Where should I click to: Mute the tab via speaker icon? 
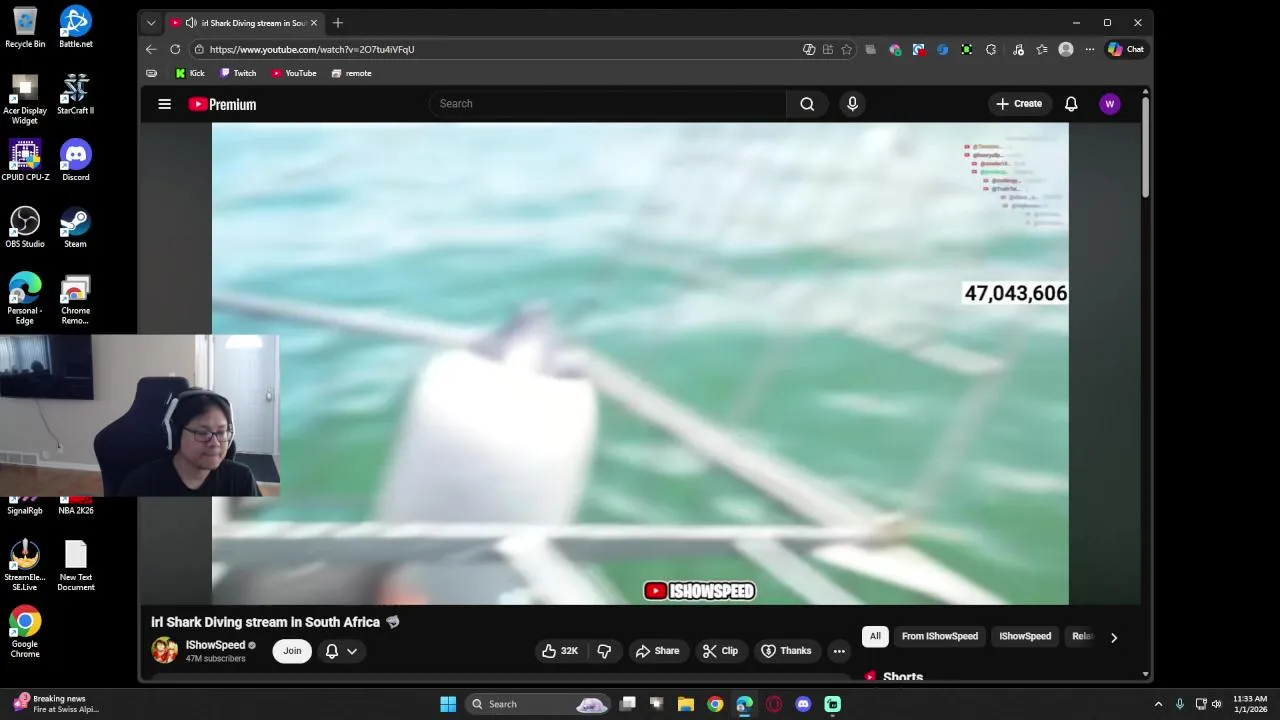coord(191,23)
